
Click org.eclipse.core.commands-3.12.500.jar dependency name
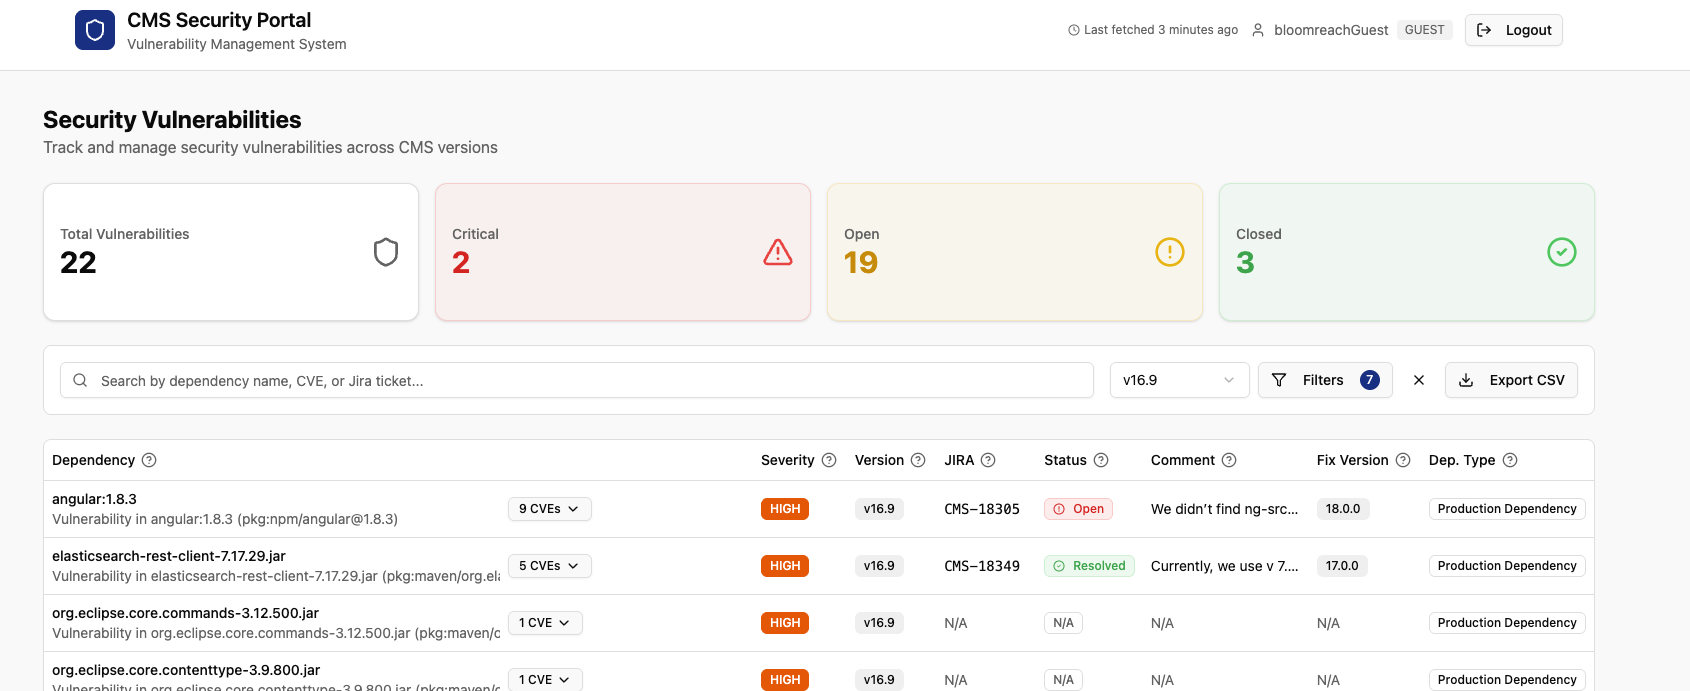tap(185, 613)
